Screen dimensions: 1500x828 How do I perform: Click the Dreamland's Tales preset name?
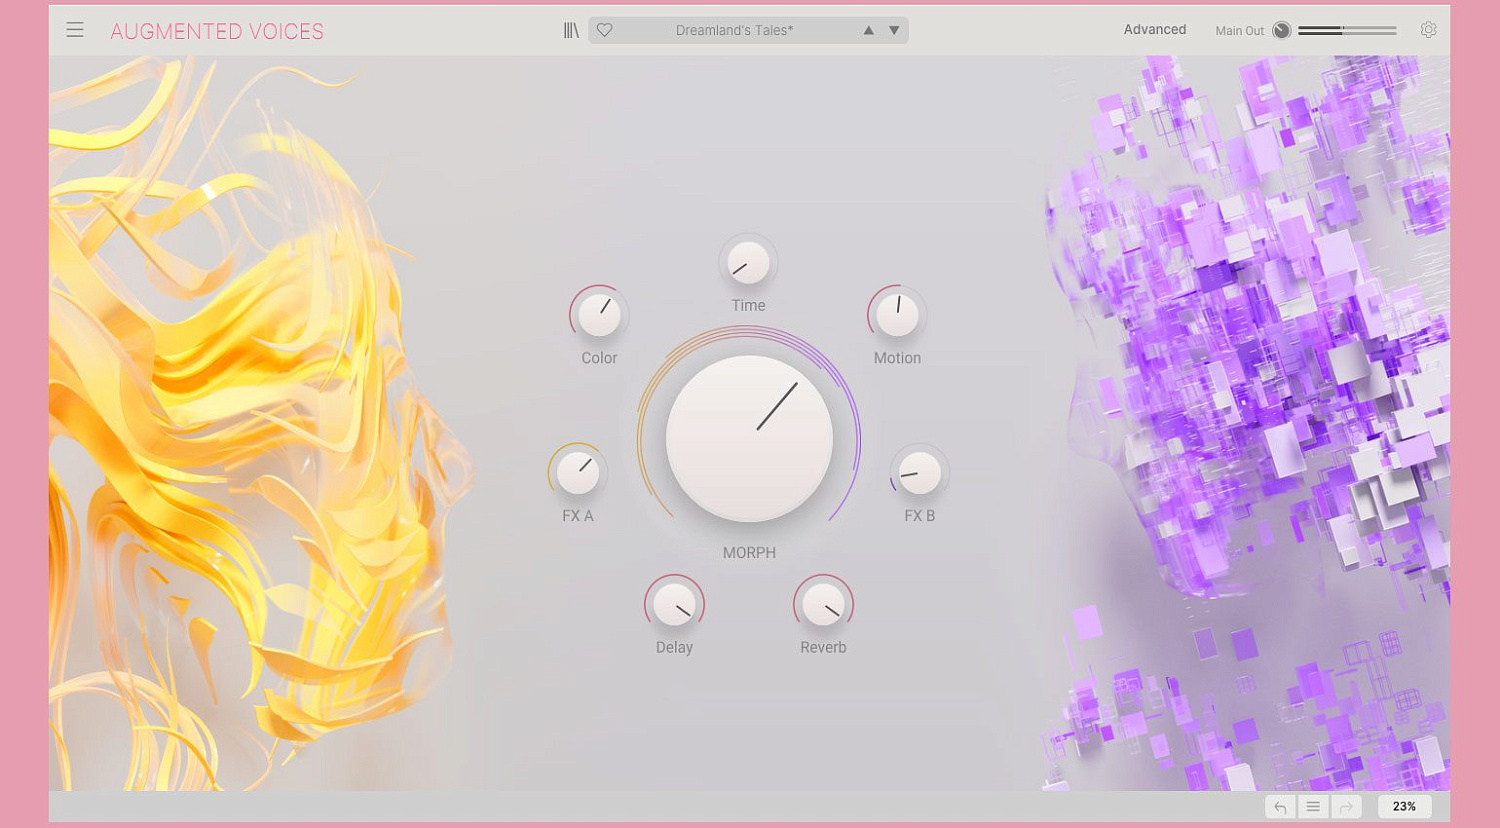[x=734, y=30]
